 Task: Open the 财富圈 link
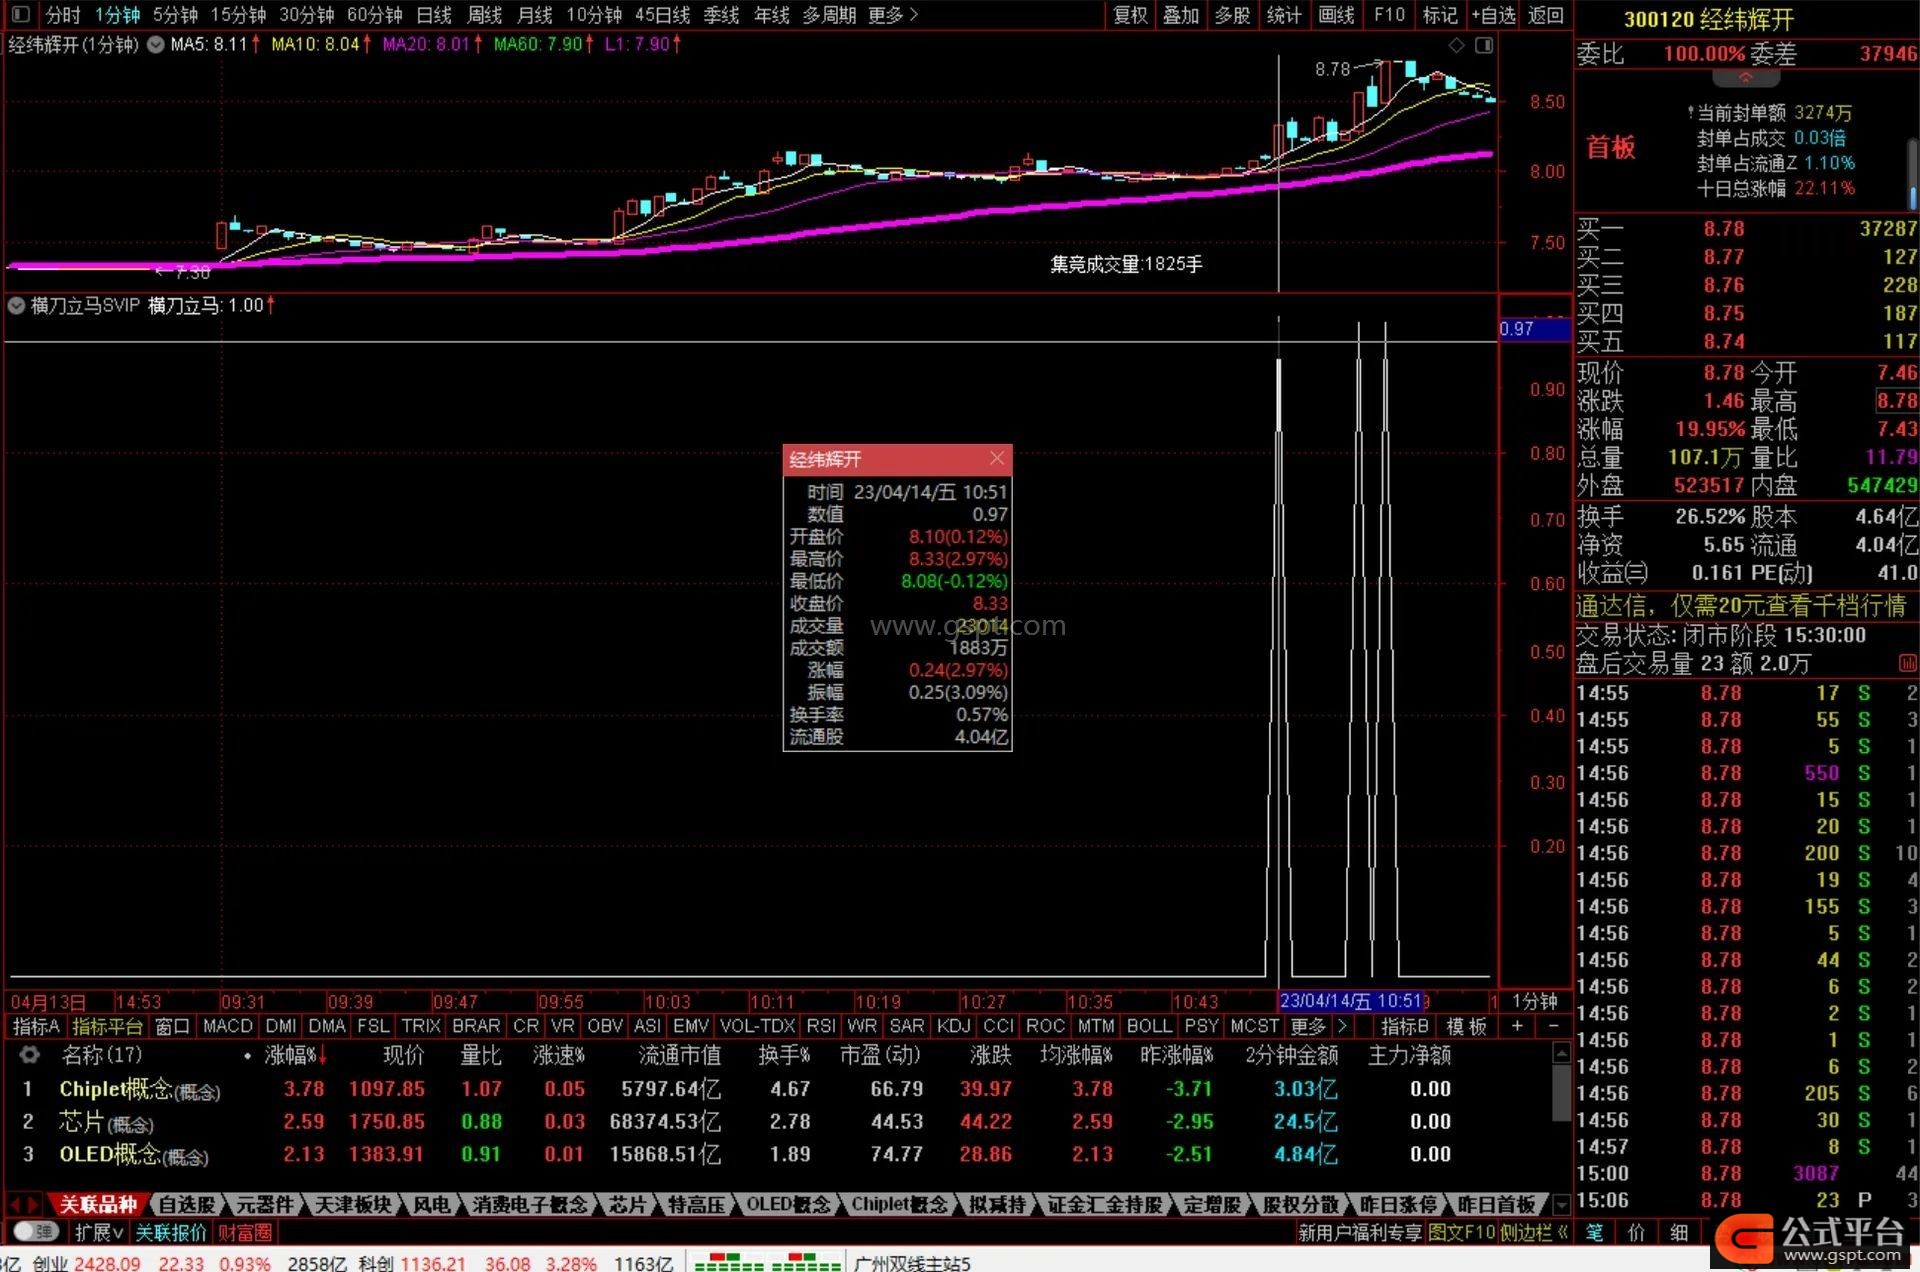pos(245,1232)
